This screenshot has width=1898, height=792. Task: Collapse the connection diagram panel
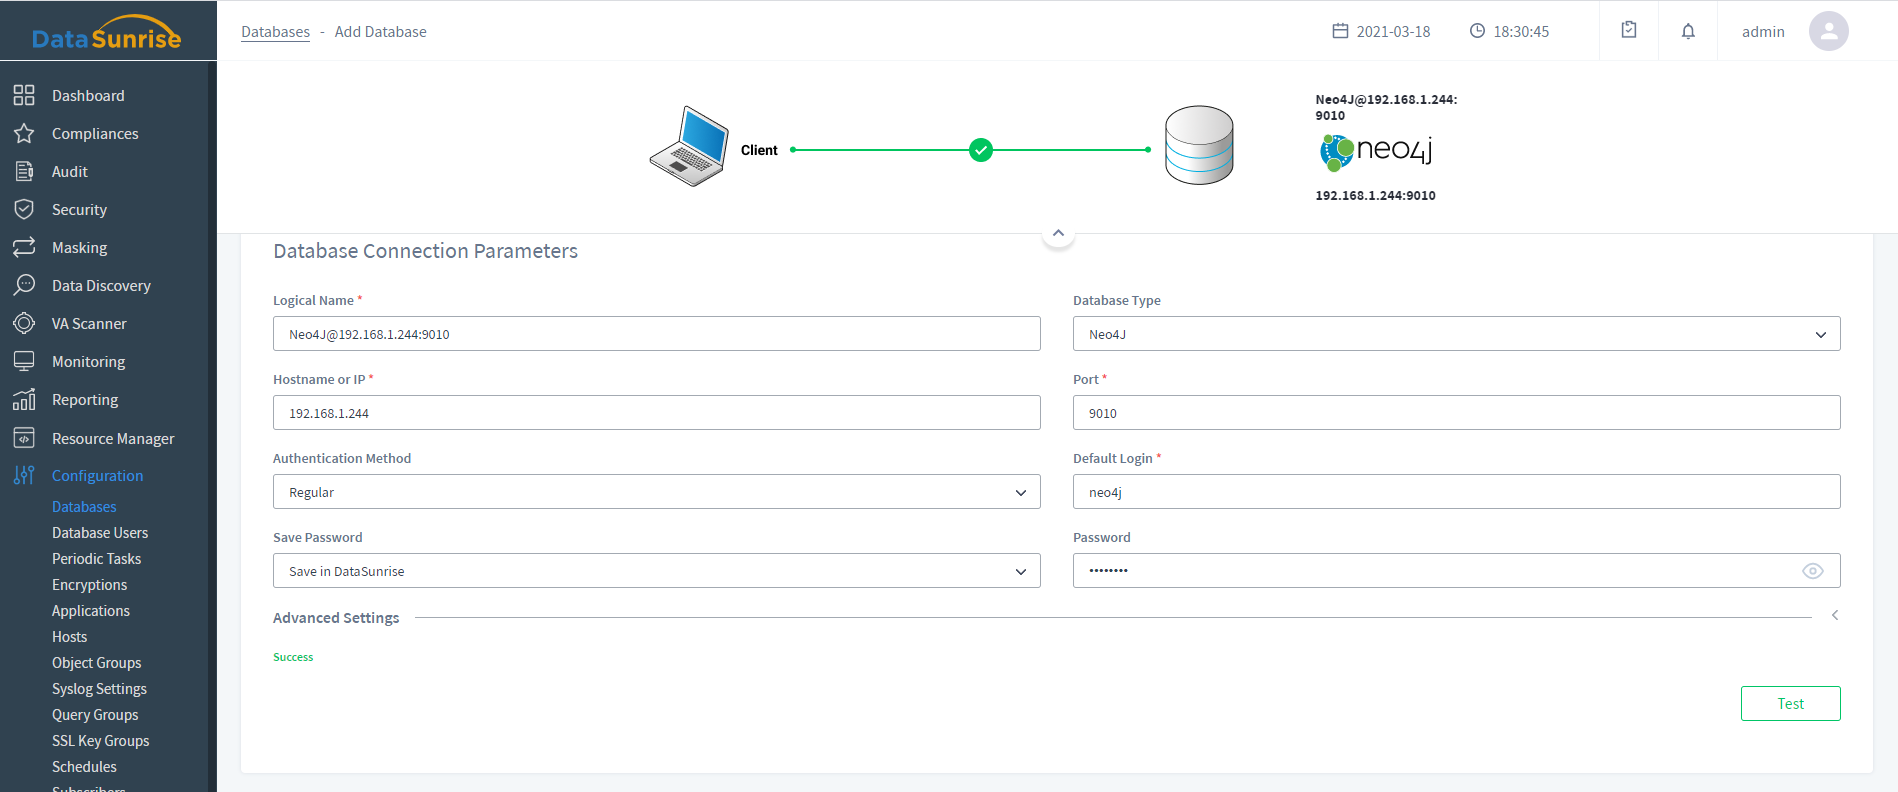point(1058,233)
